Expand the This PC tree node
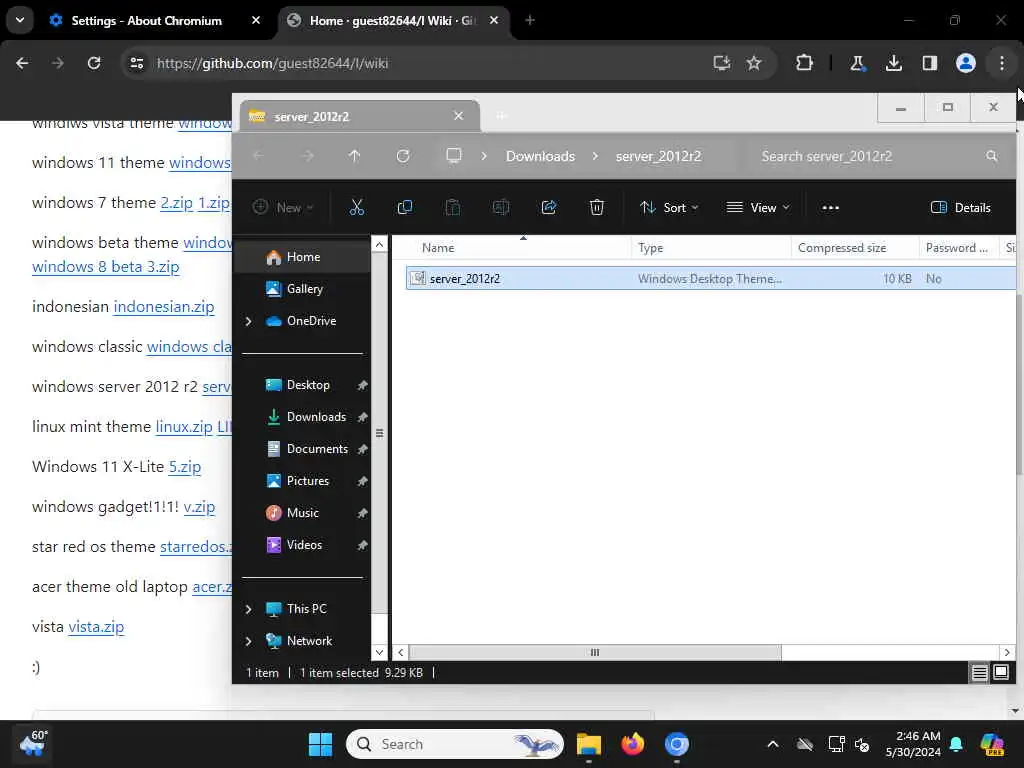 248,609
